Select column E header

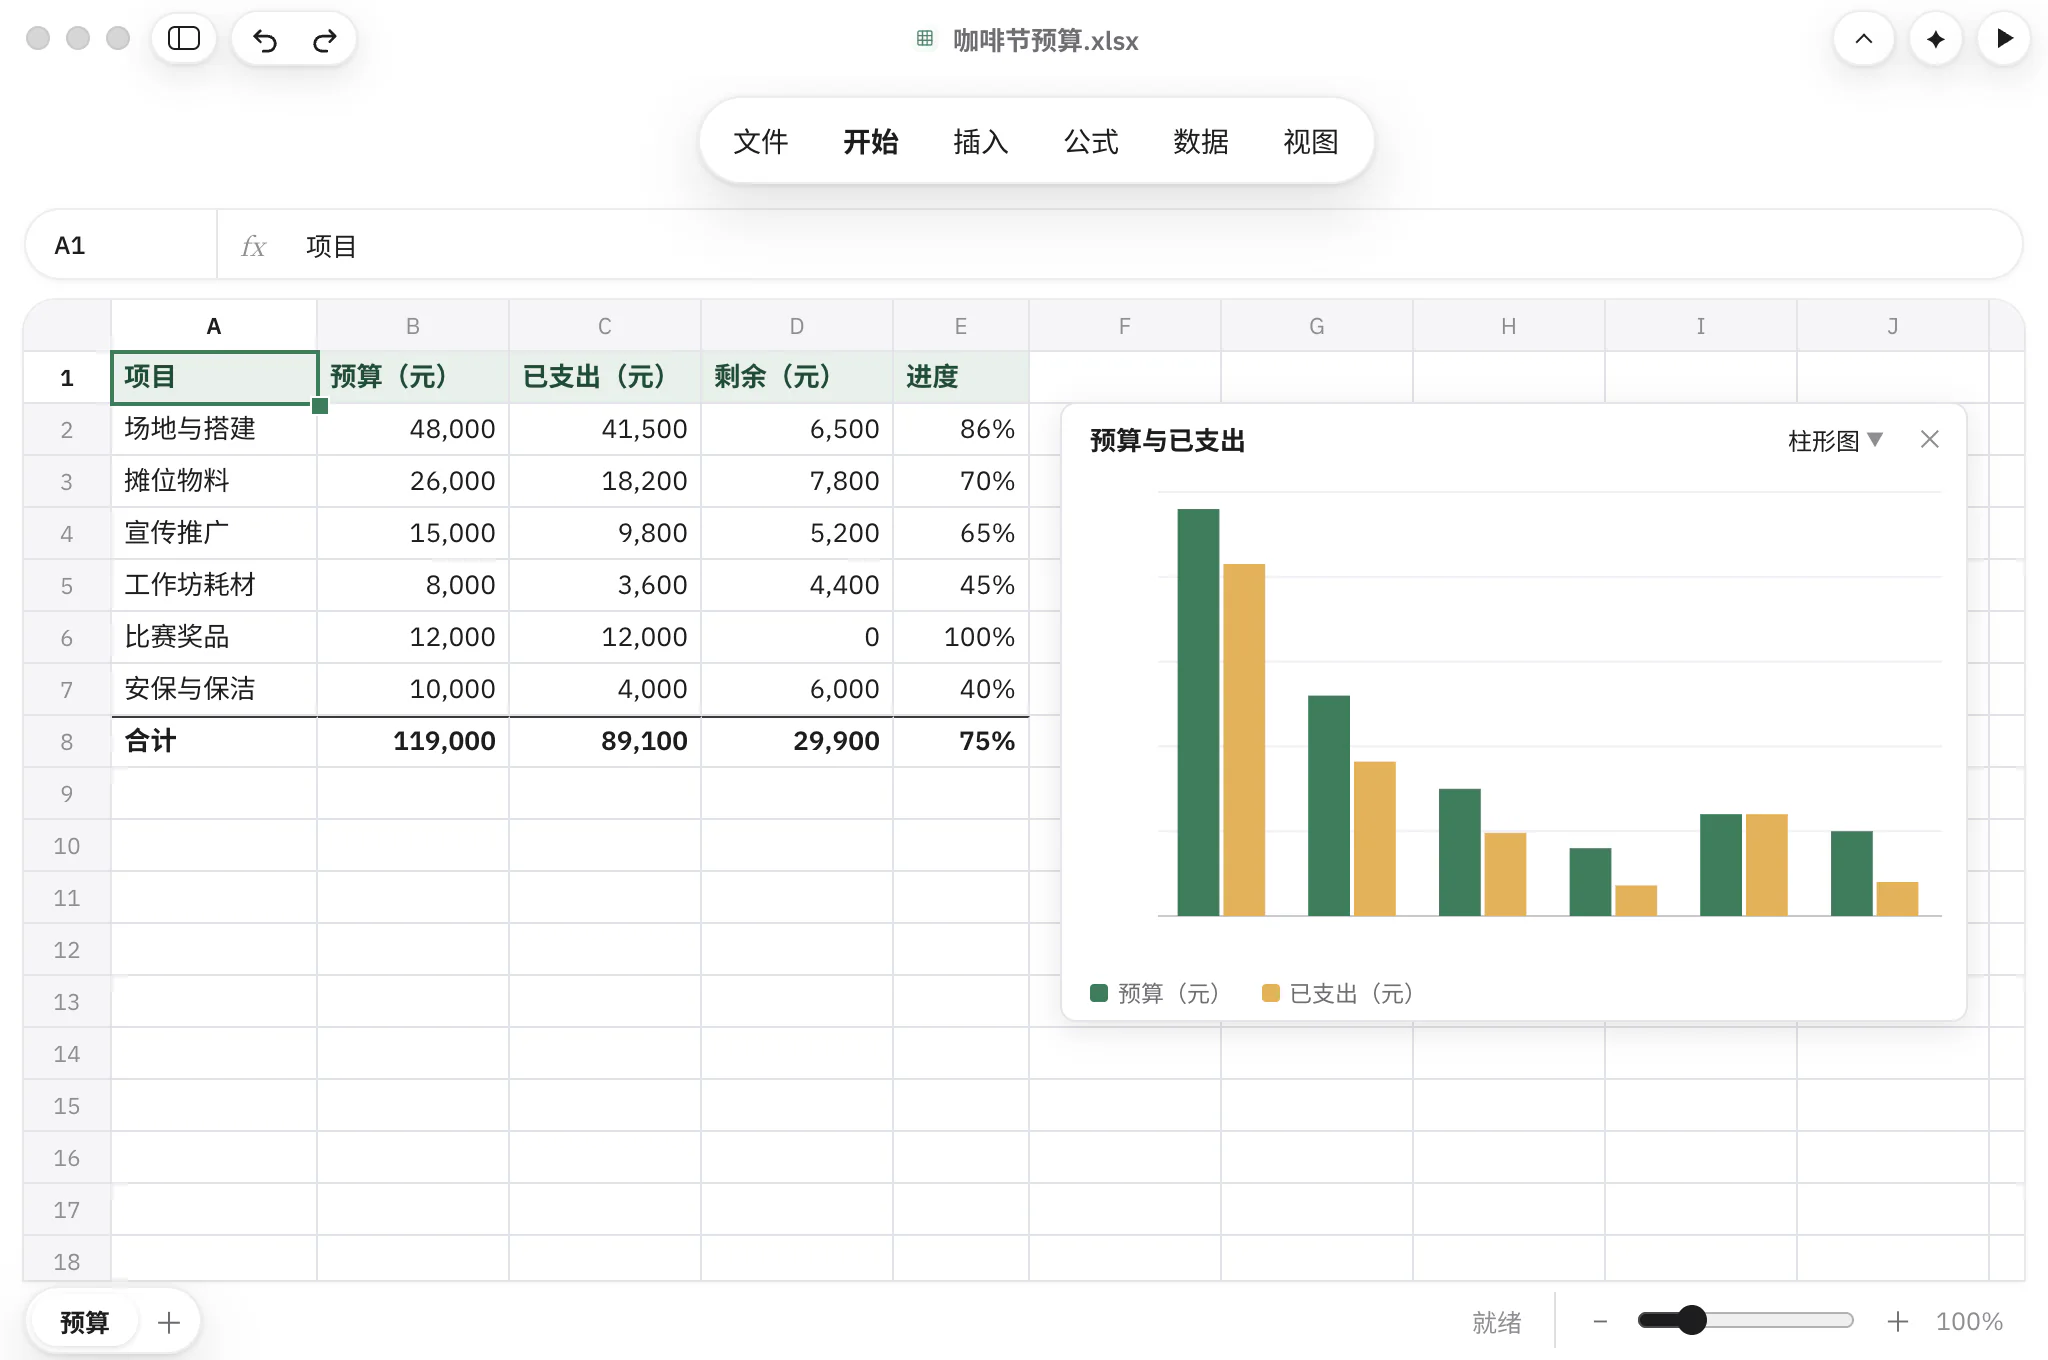(x=961, y=326)
